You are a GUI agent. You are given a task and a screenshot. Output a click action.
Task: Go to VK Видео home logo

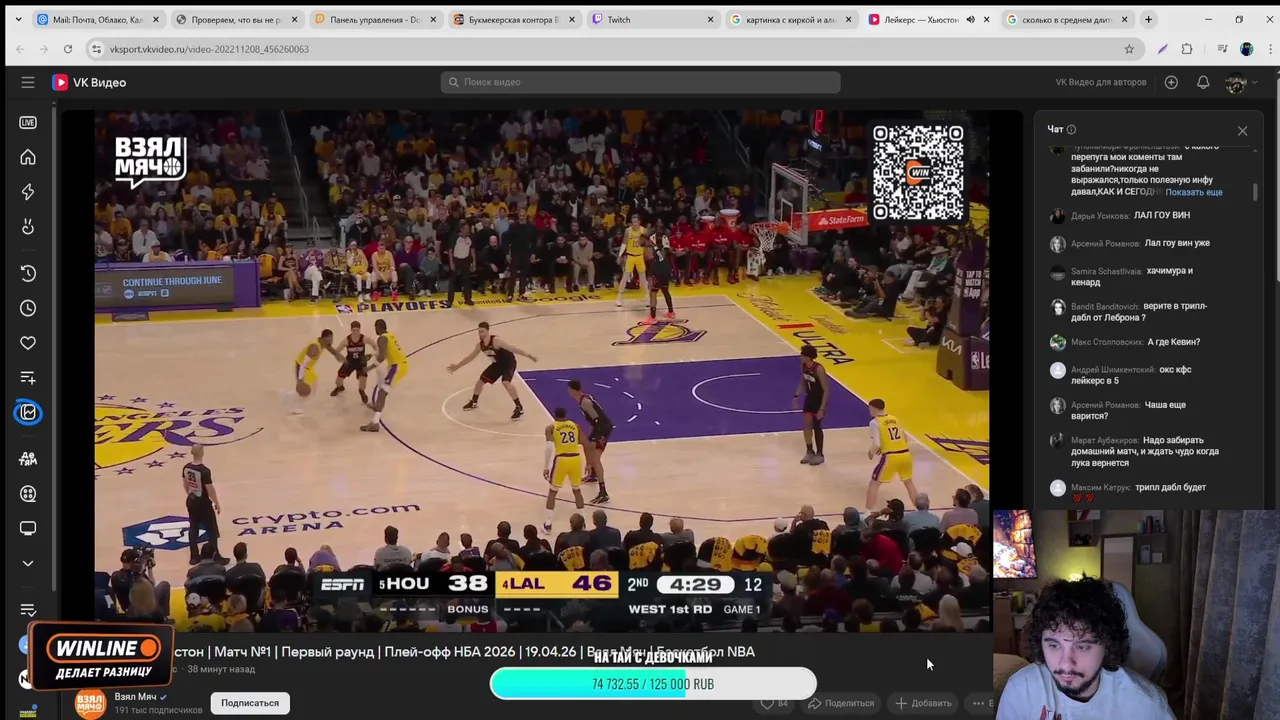coord(89,82)
